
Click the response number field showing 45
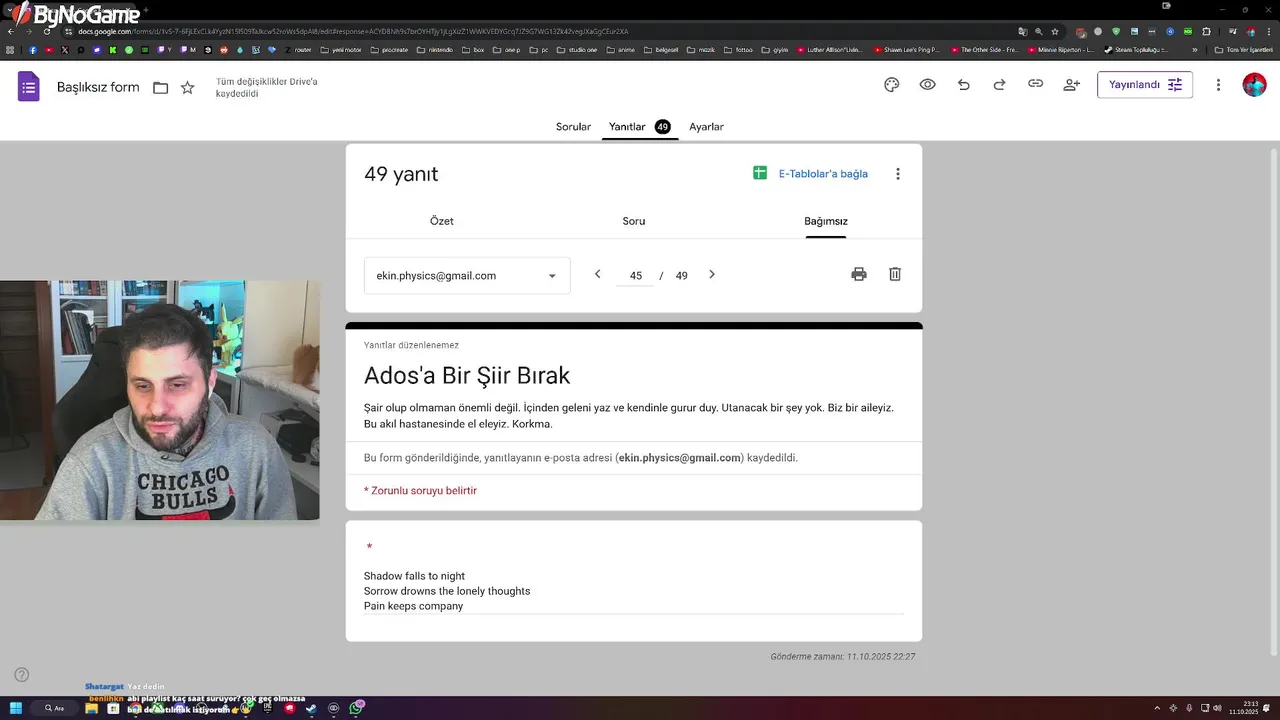[x=636, y=276]
